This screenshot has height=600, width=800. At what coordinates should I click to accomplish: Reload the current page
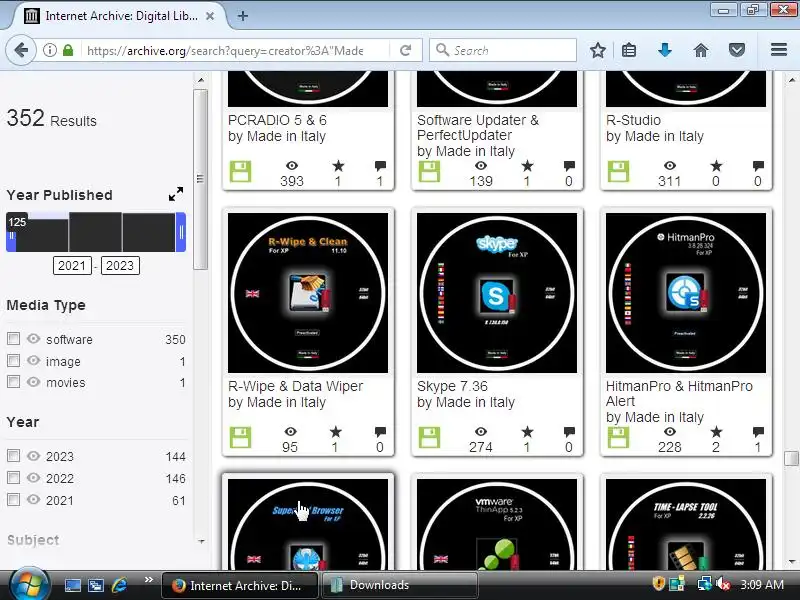point(406,50)
